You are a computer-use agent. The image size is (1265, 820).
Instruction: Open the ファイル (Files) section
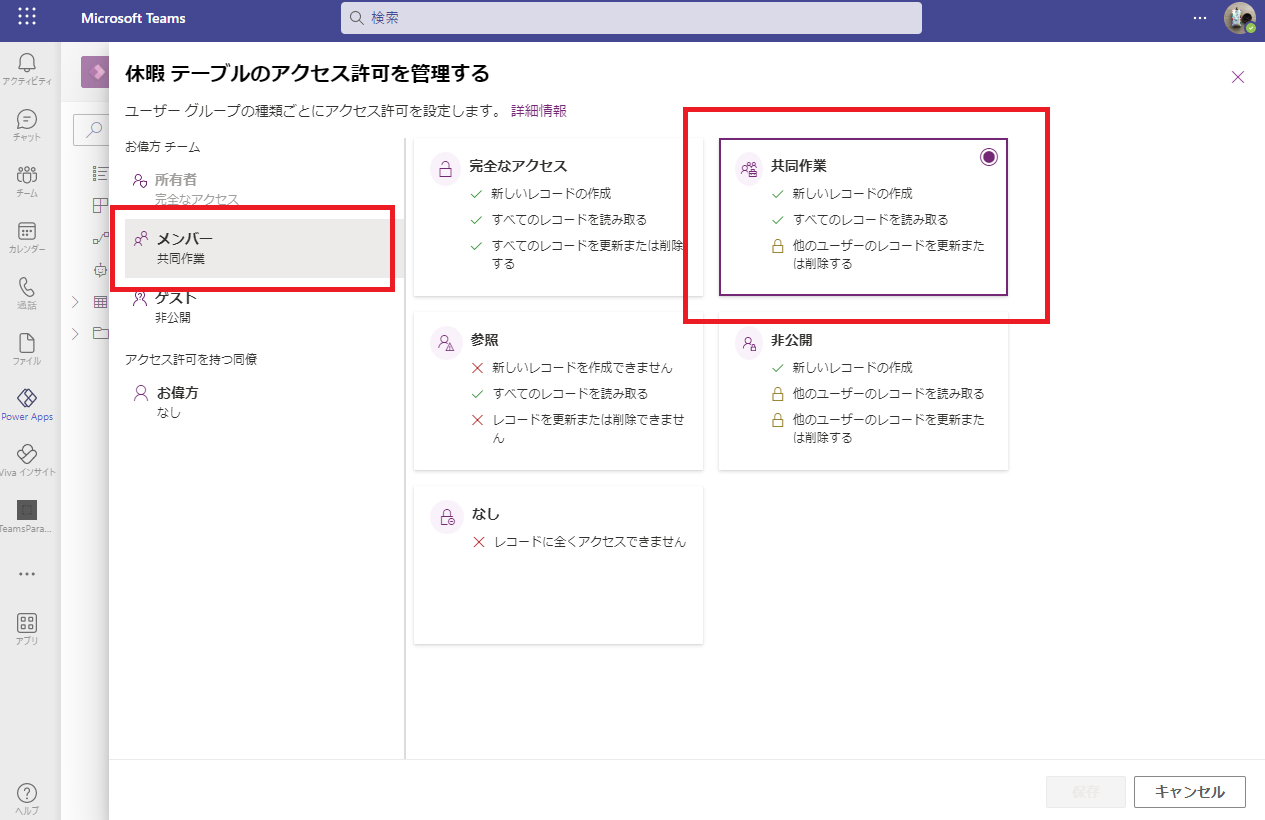coord(27,347)
